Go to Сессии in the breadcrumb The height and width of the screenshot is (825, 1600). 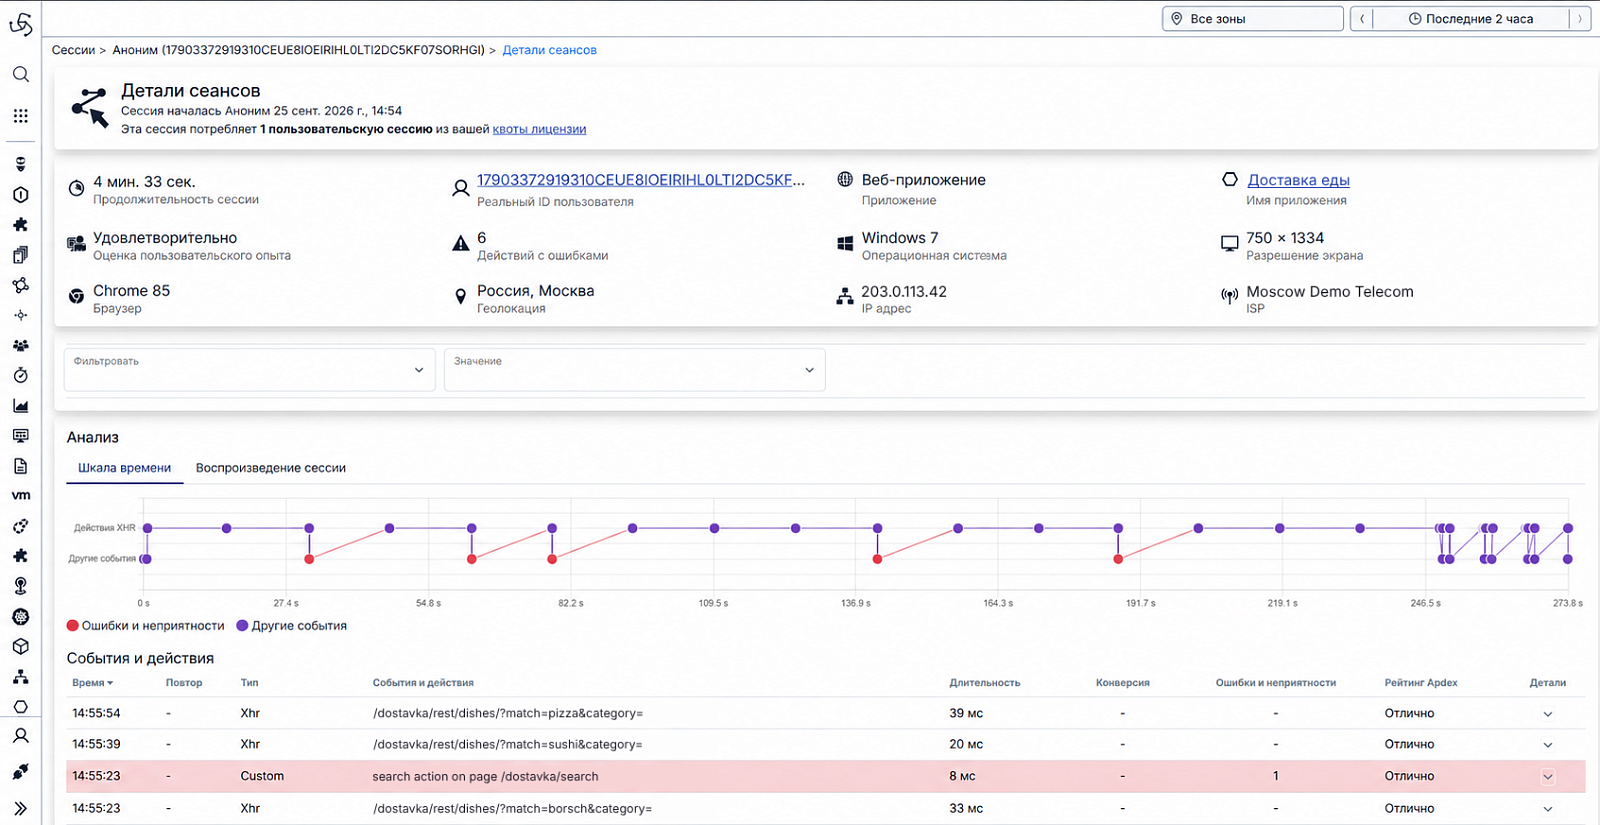tap(73, 50)
